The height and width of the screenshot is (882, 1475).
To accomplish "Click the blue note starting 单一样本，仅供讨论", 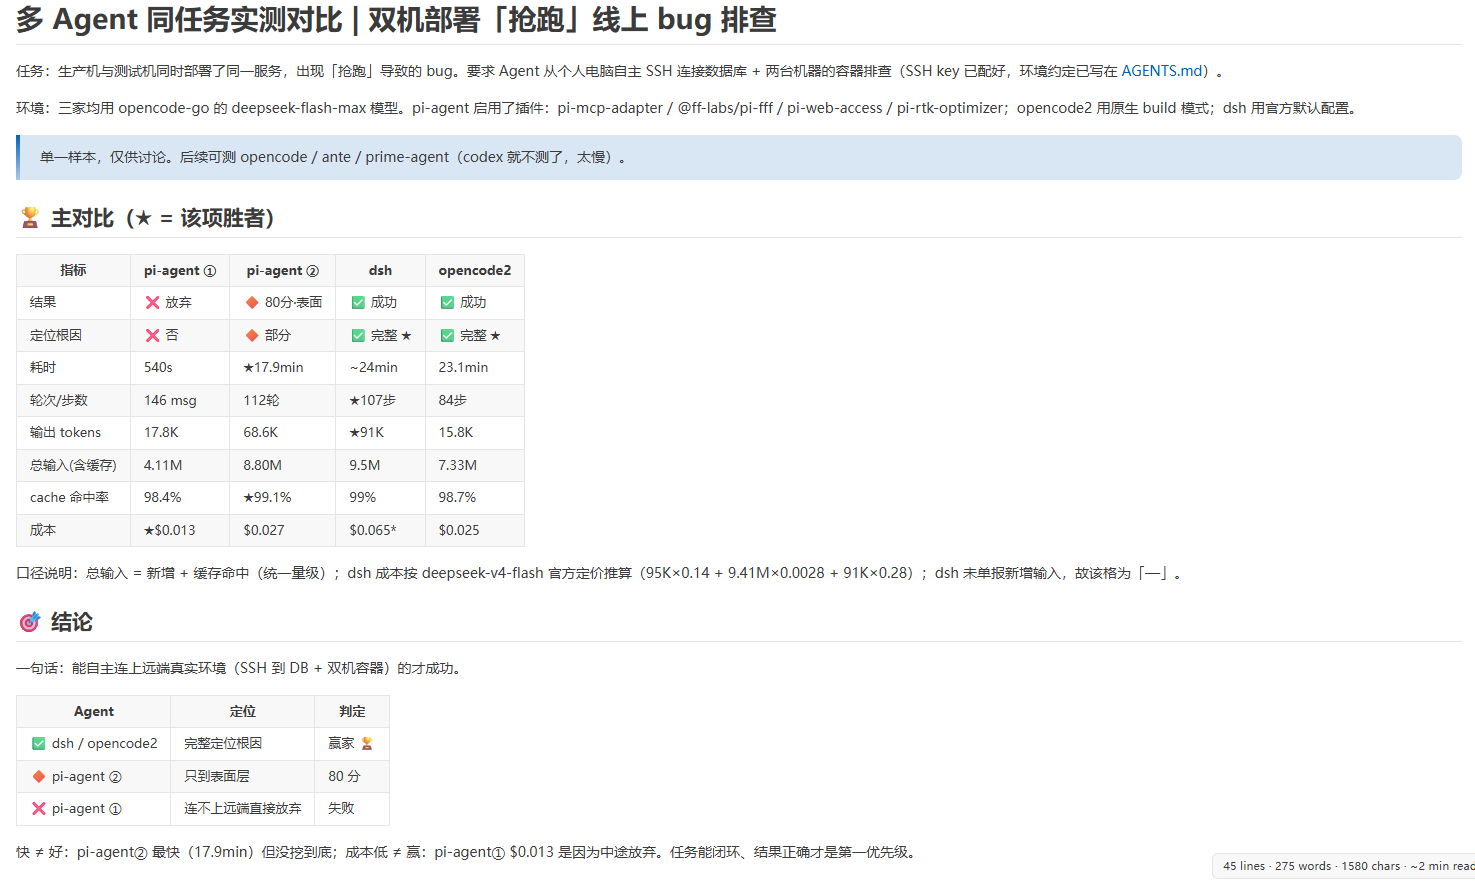I will [739, 157].
